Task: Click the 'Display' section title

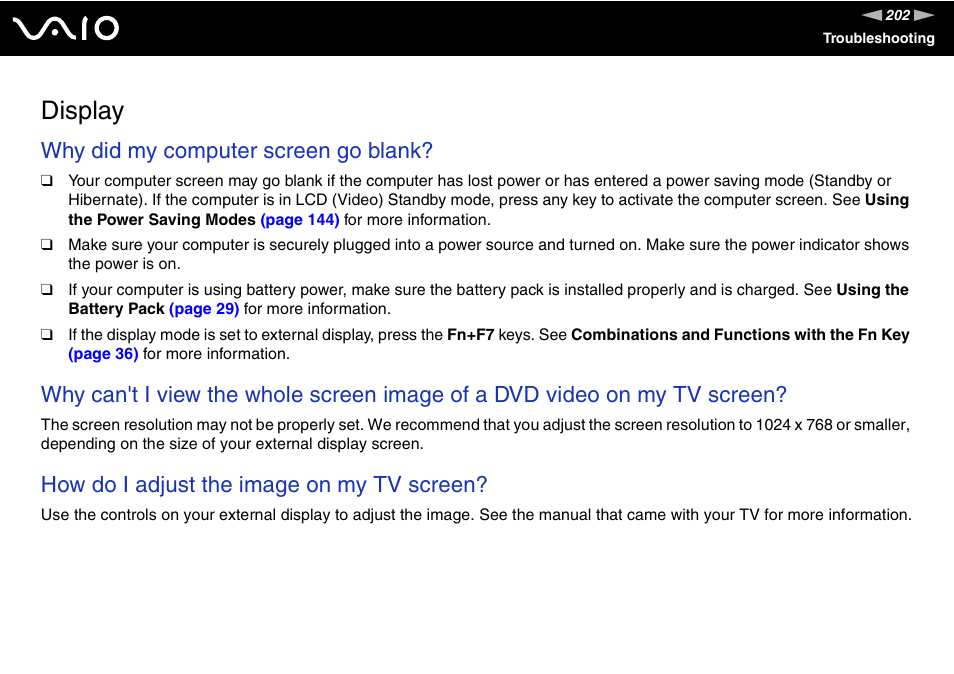Action: (83, 111)
